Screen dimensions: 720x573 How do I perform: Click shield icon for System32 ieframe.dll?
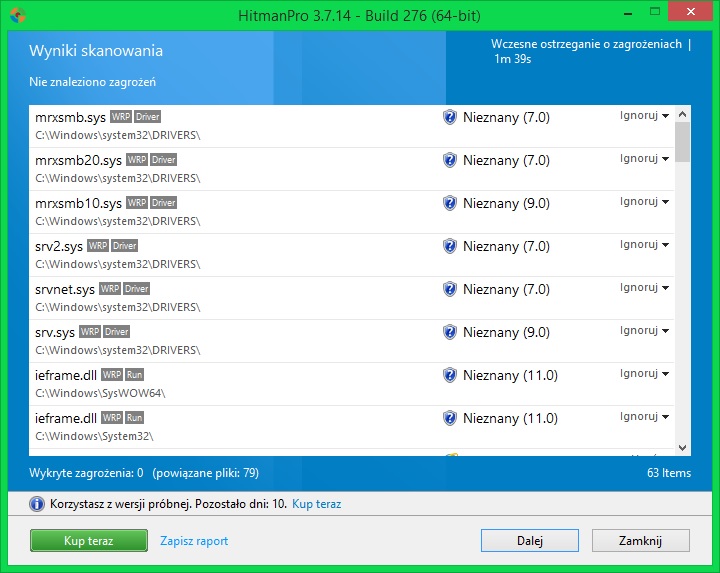click(x=450, y=418)
